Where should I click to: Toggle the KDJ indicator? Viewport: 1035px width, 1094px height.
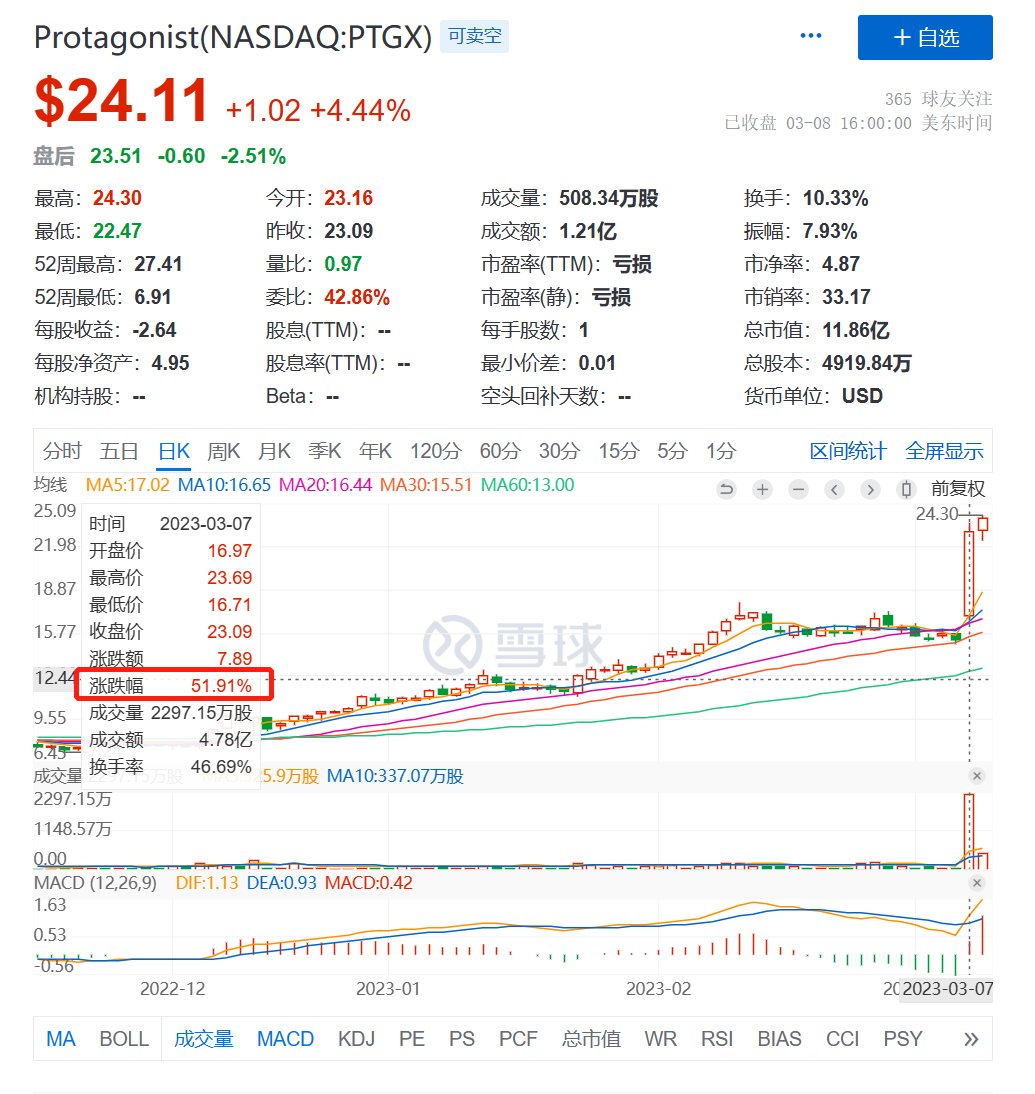pyautogui.click(x=356, y=1039)
